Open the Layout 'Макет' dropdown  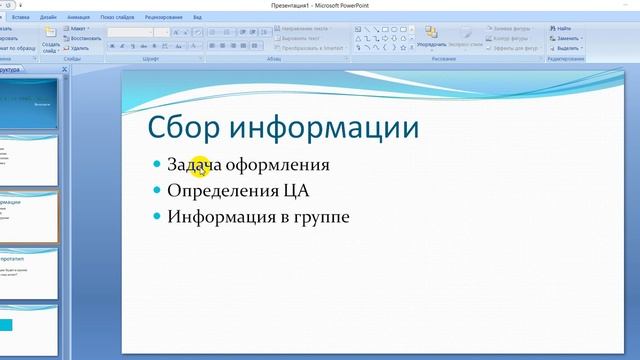point(76,29)
